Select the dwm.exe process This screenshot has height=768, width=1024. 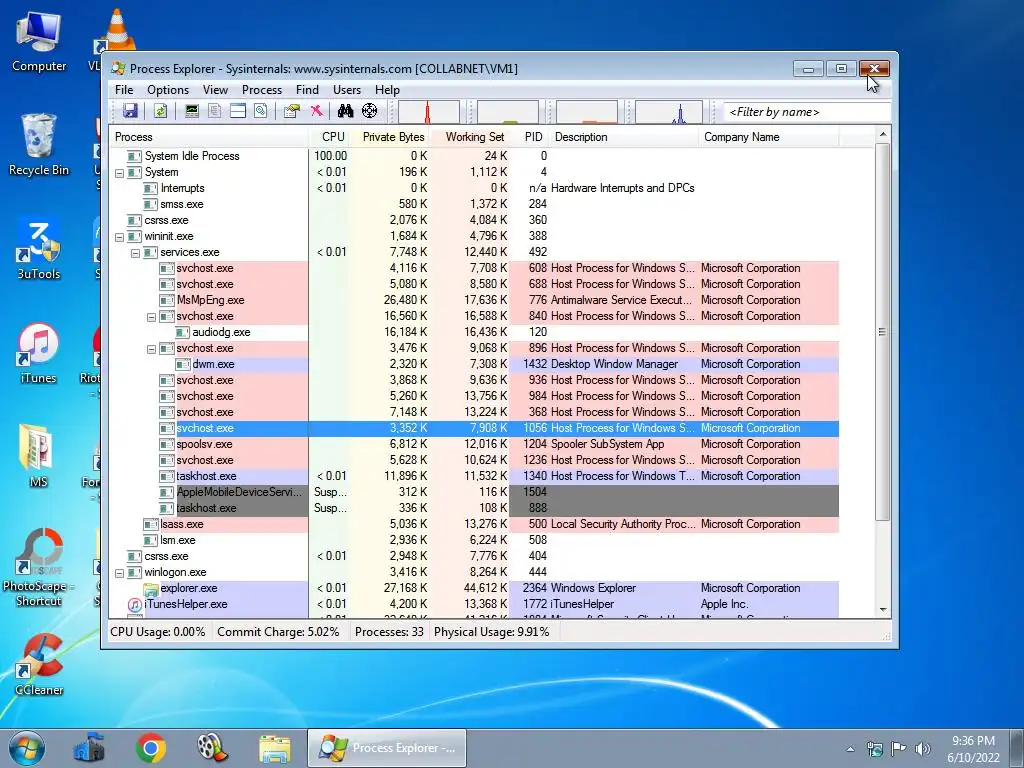(x=474, y=364)
